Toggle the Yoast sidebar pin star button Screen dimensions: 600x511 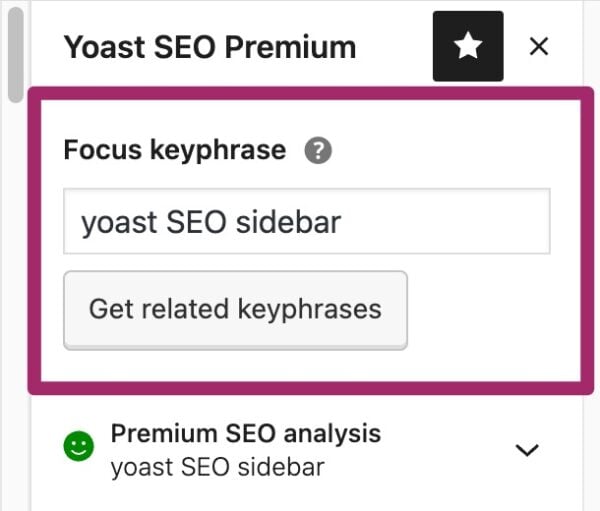(x=468, y=47)
